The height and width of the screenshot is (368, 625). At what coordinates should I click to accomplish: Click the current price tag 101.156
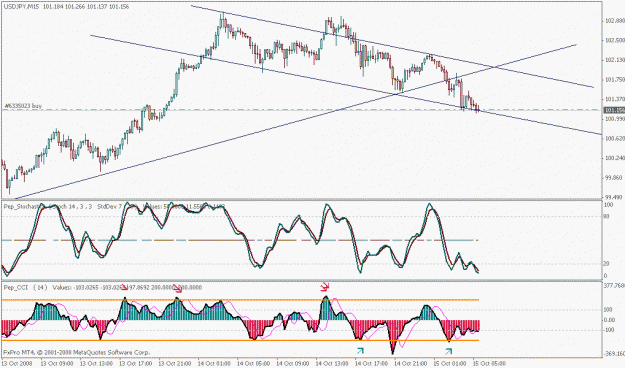(x=614, y=110)
